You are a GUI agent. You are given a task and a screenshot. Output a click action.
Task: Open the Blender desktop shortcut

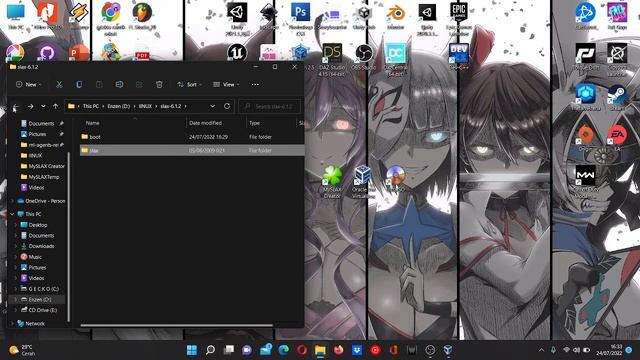[x=396, y=16]
